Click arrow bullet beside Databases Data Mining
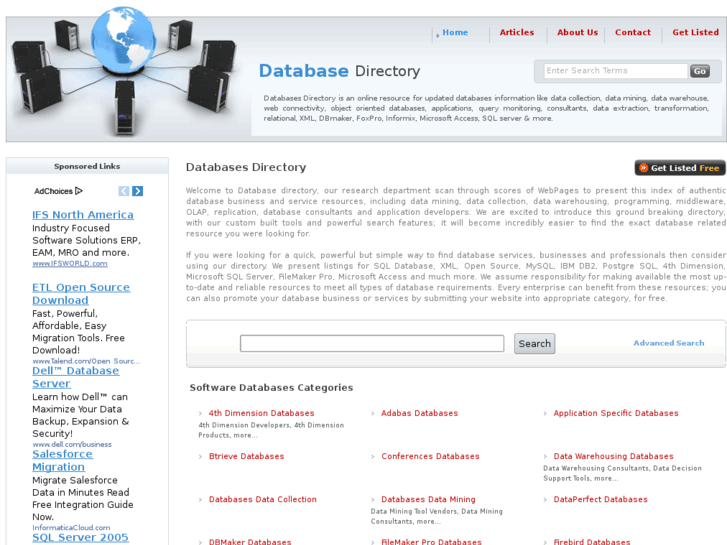Image resolution: width=727 pixels, height=545 pixels. [373, 500]
